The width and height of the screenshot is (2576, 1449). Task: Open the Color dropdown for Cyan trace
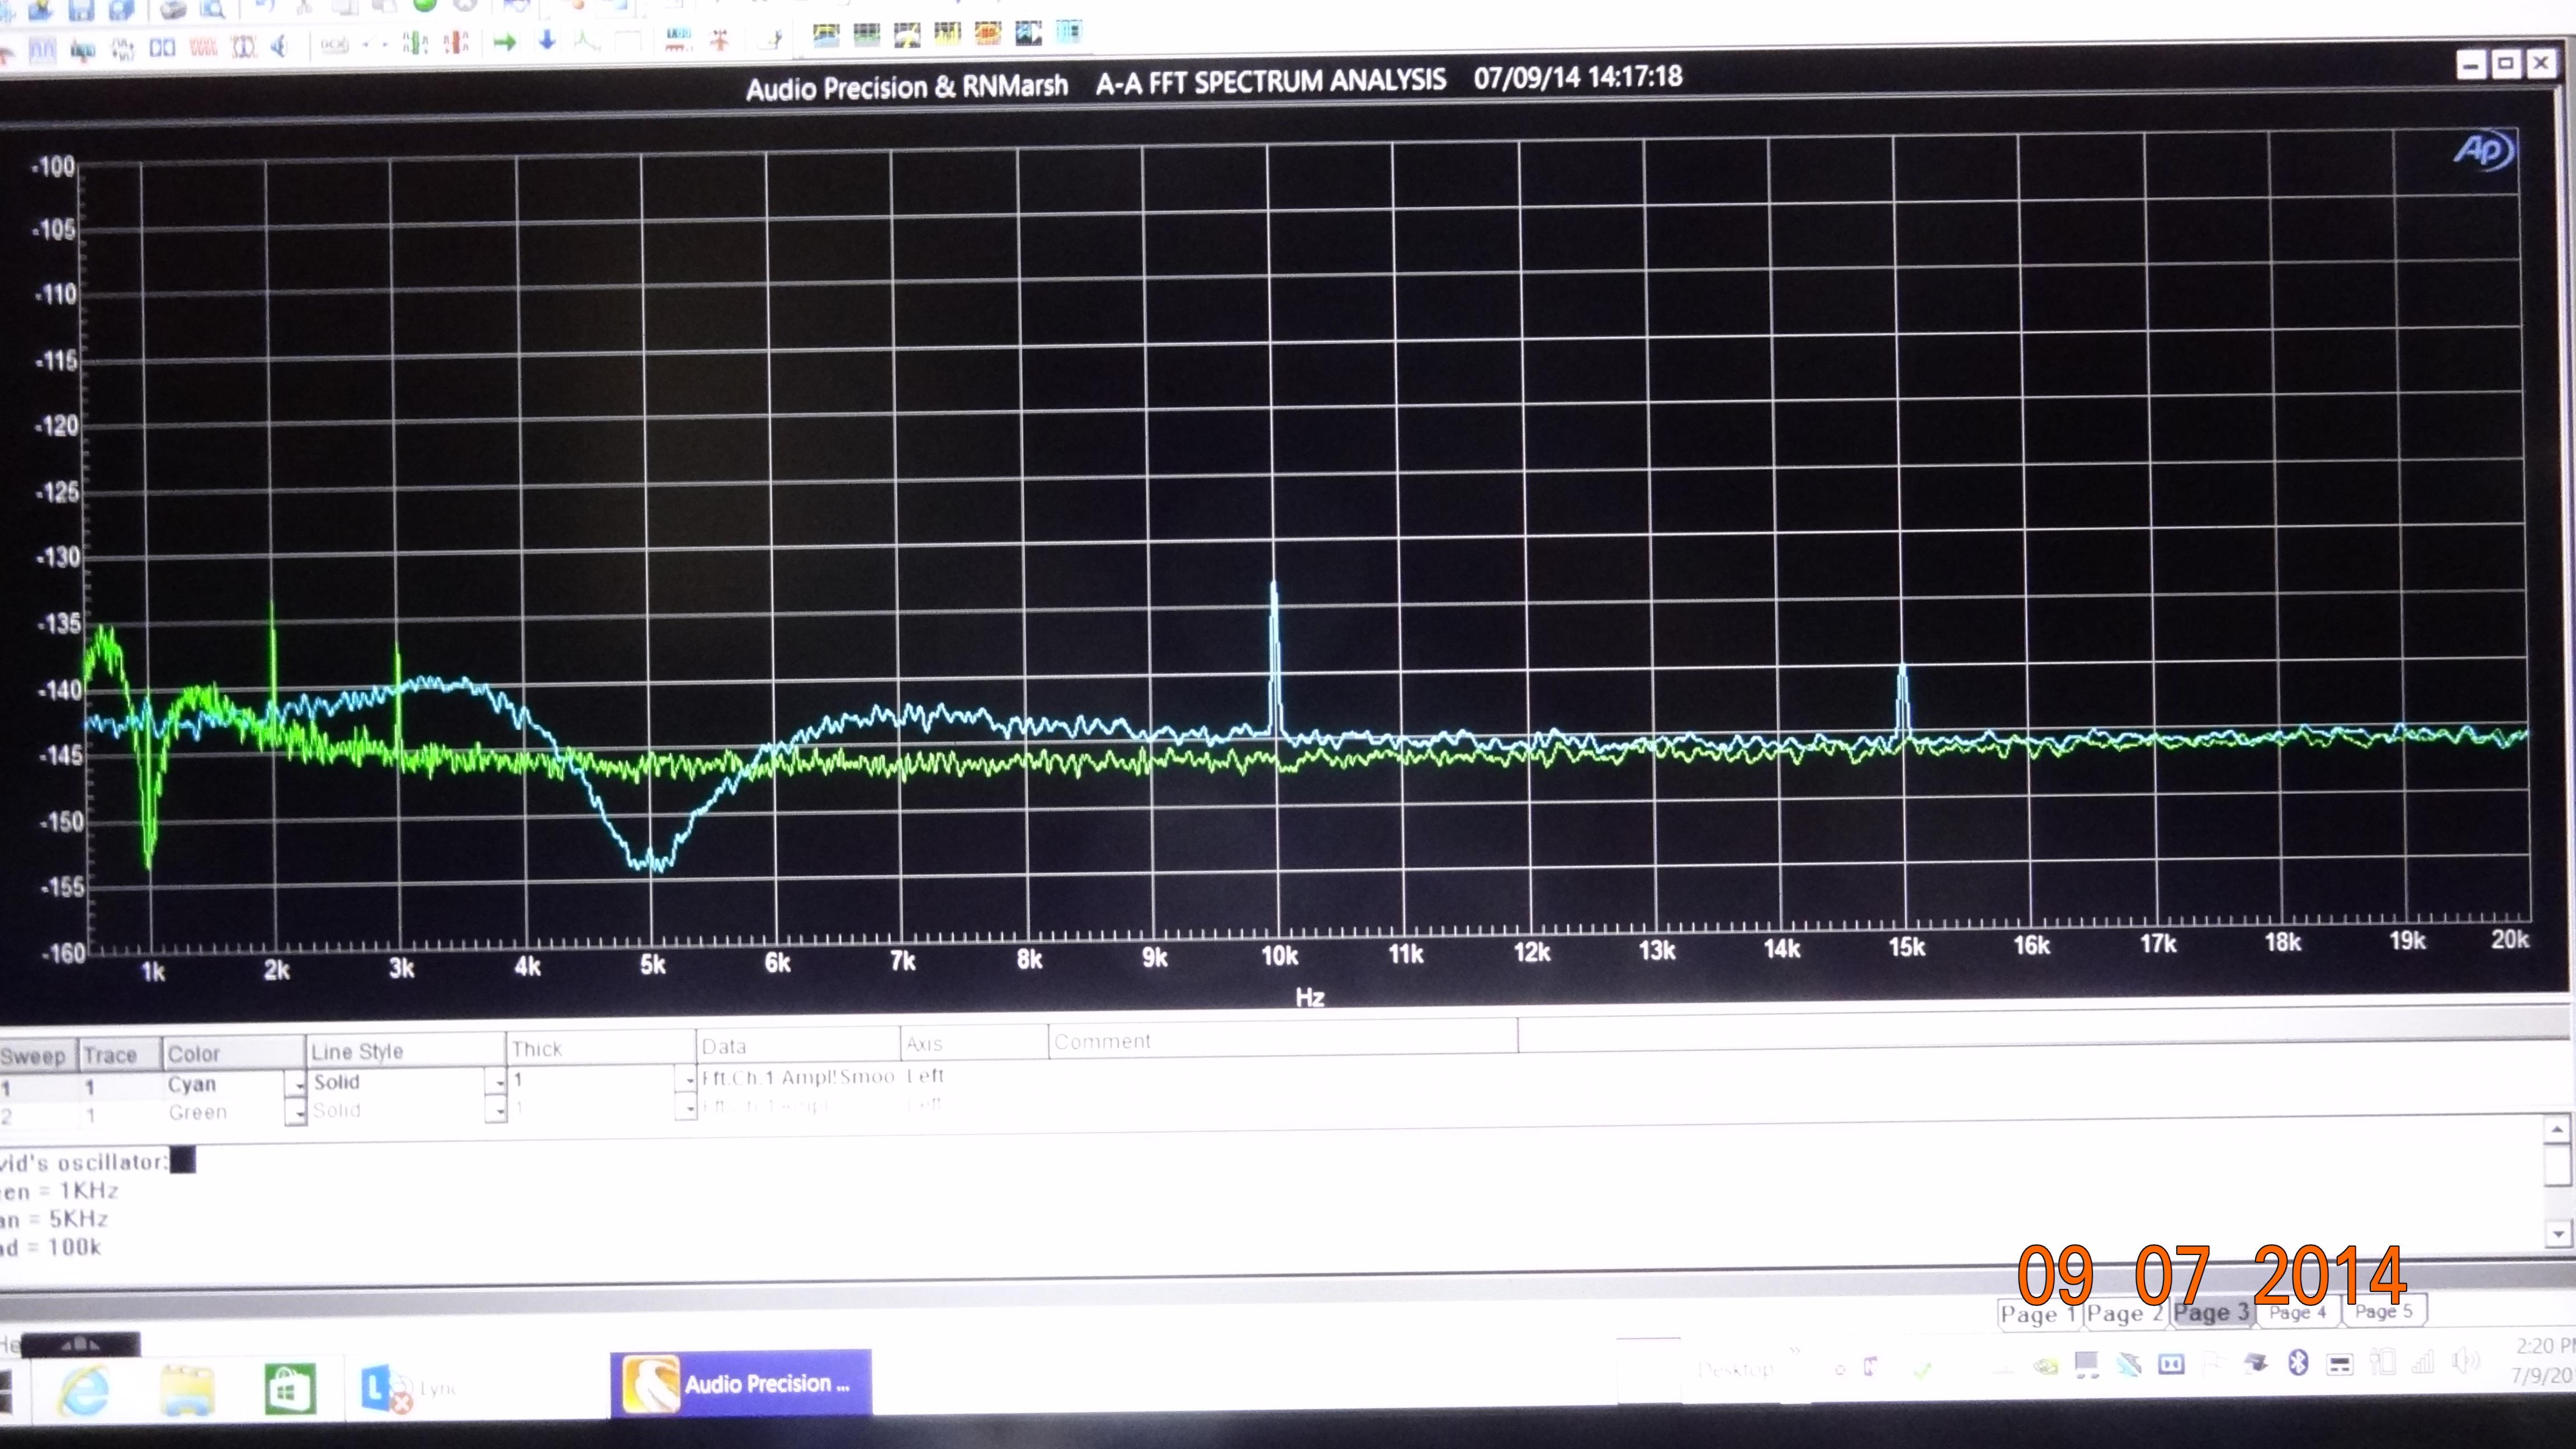295,1083
